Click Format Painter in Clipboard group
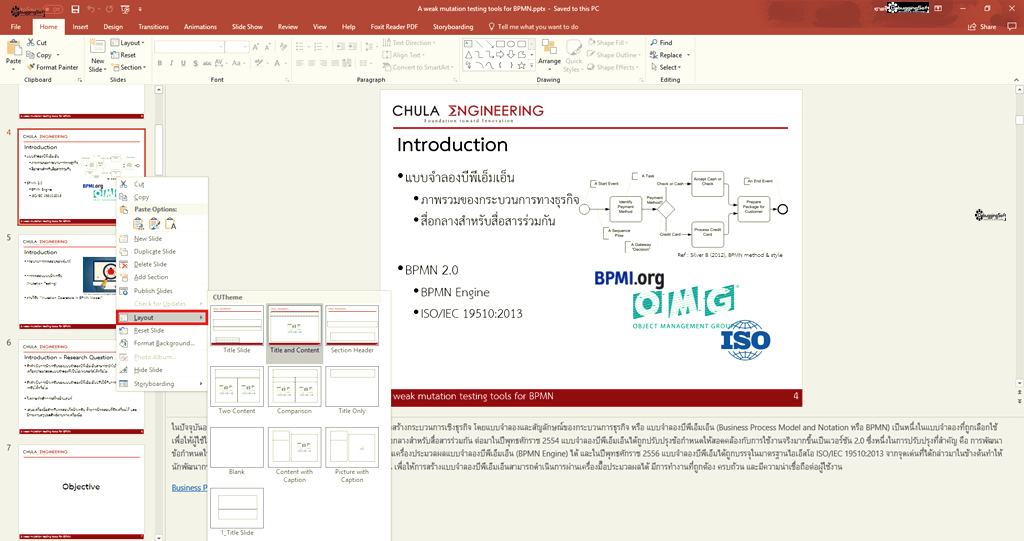 (52, 67)
